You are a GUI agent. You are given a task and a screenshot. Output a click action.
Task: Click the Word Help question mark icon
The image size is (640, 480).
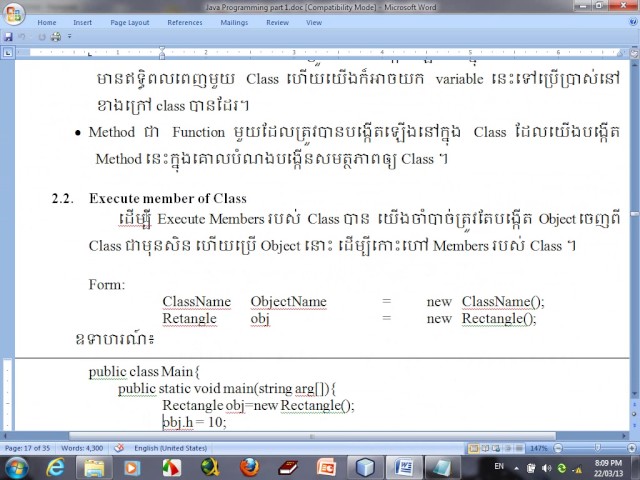633,23
